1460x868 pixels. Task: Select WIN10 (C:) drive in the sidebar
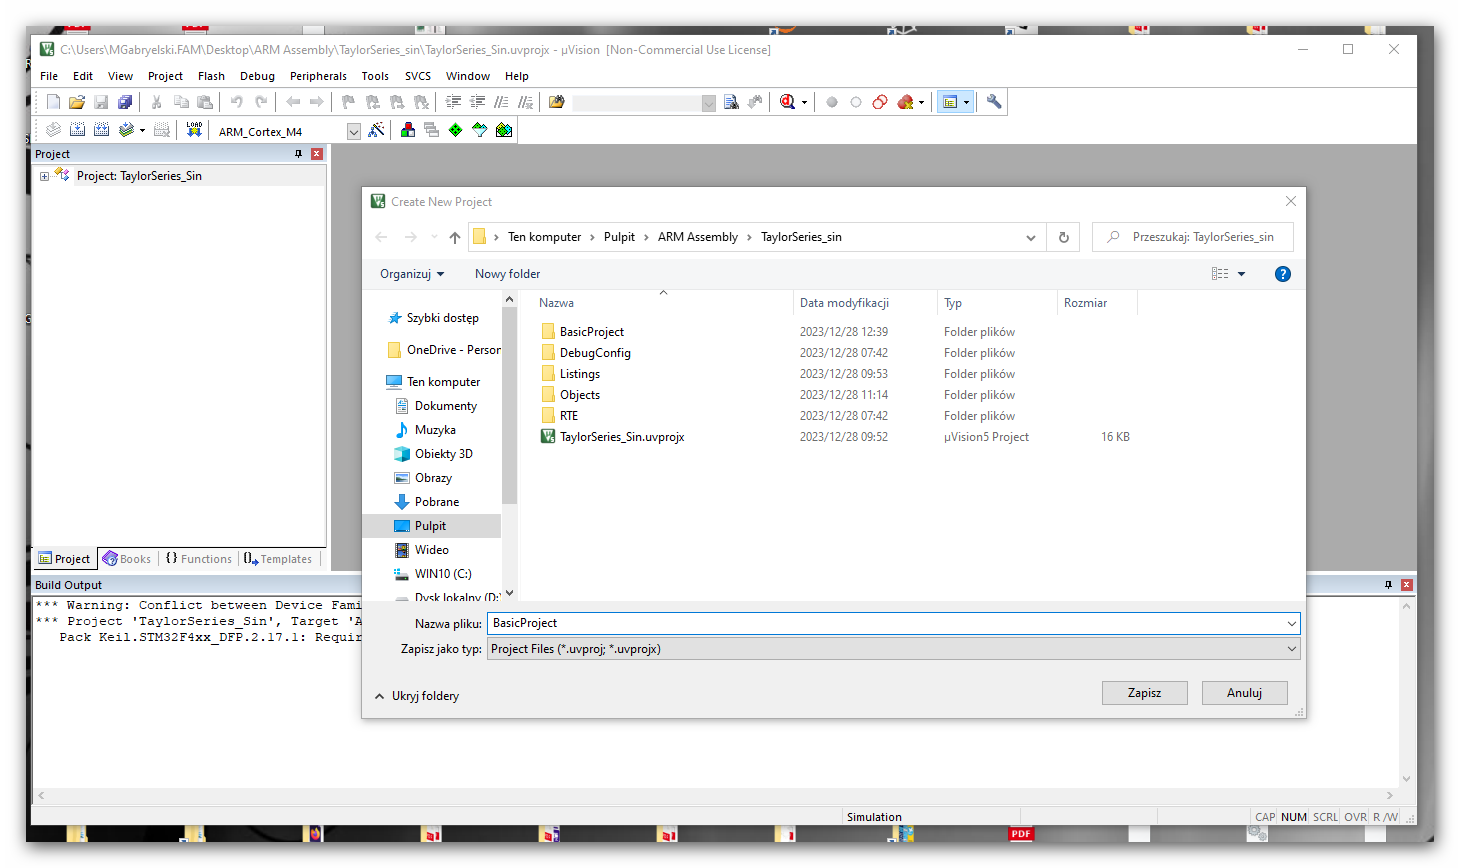point(443,574)
